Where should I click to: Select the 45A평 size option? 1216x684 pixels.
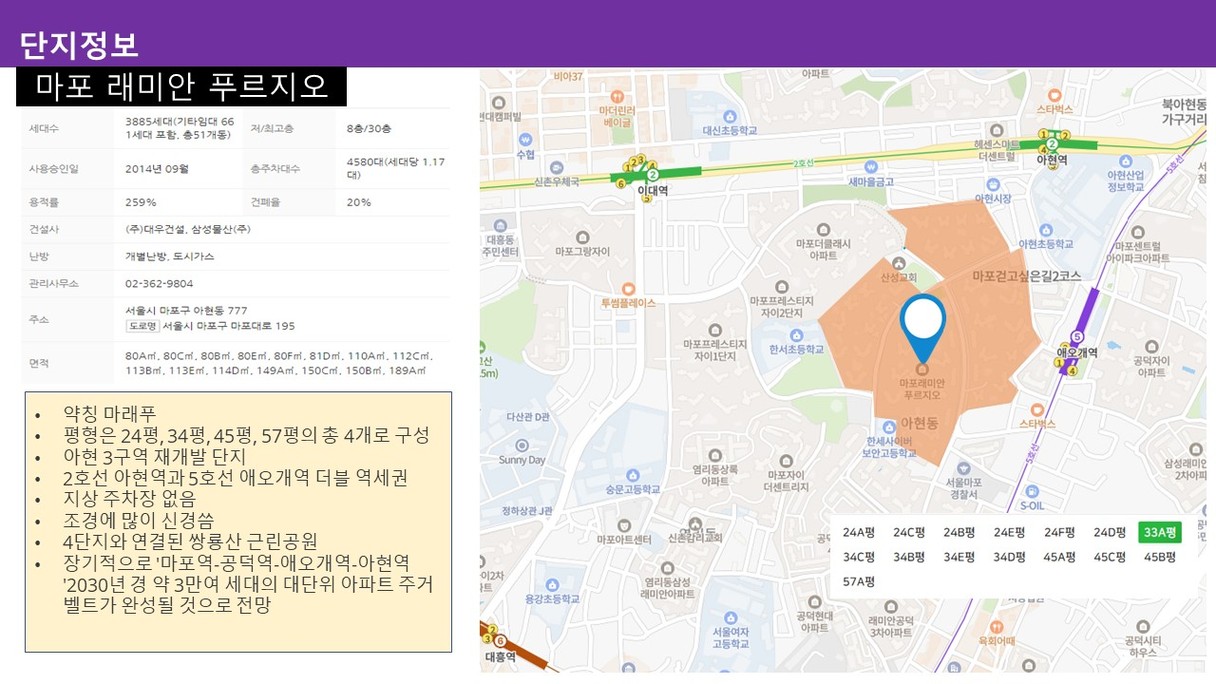click(1059, 557)
